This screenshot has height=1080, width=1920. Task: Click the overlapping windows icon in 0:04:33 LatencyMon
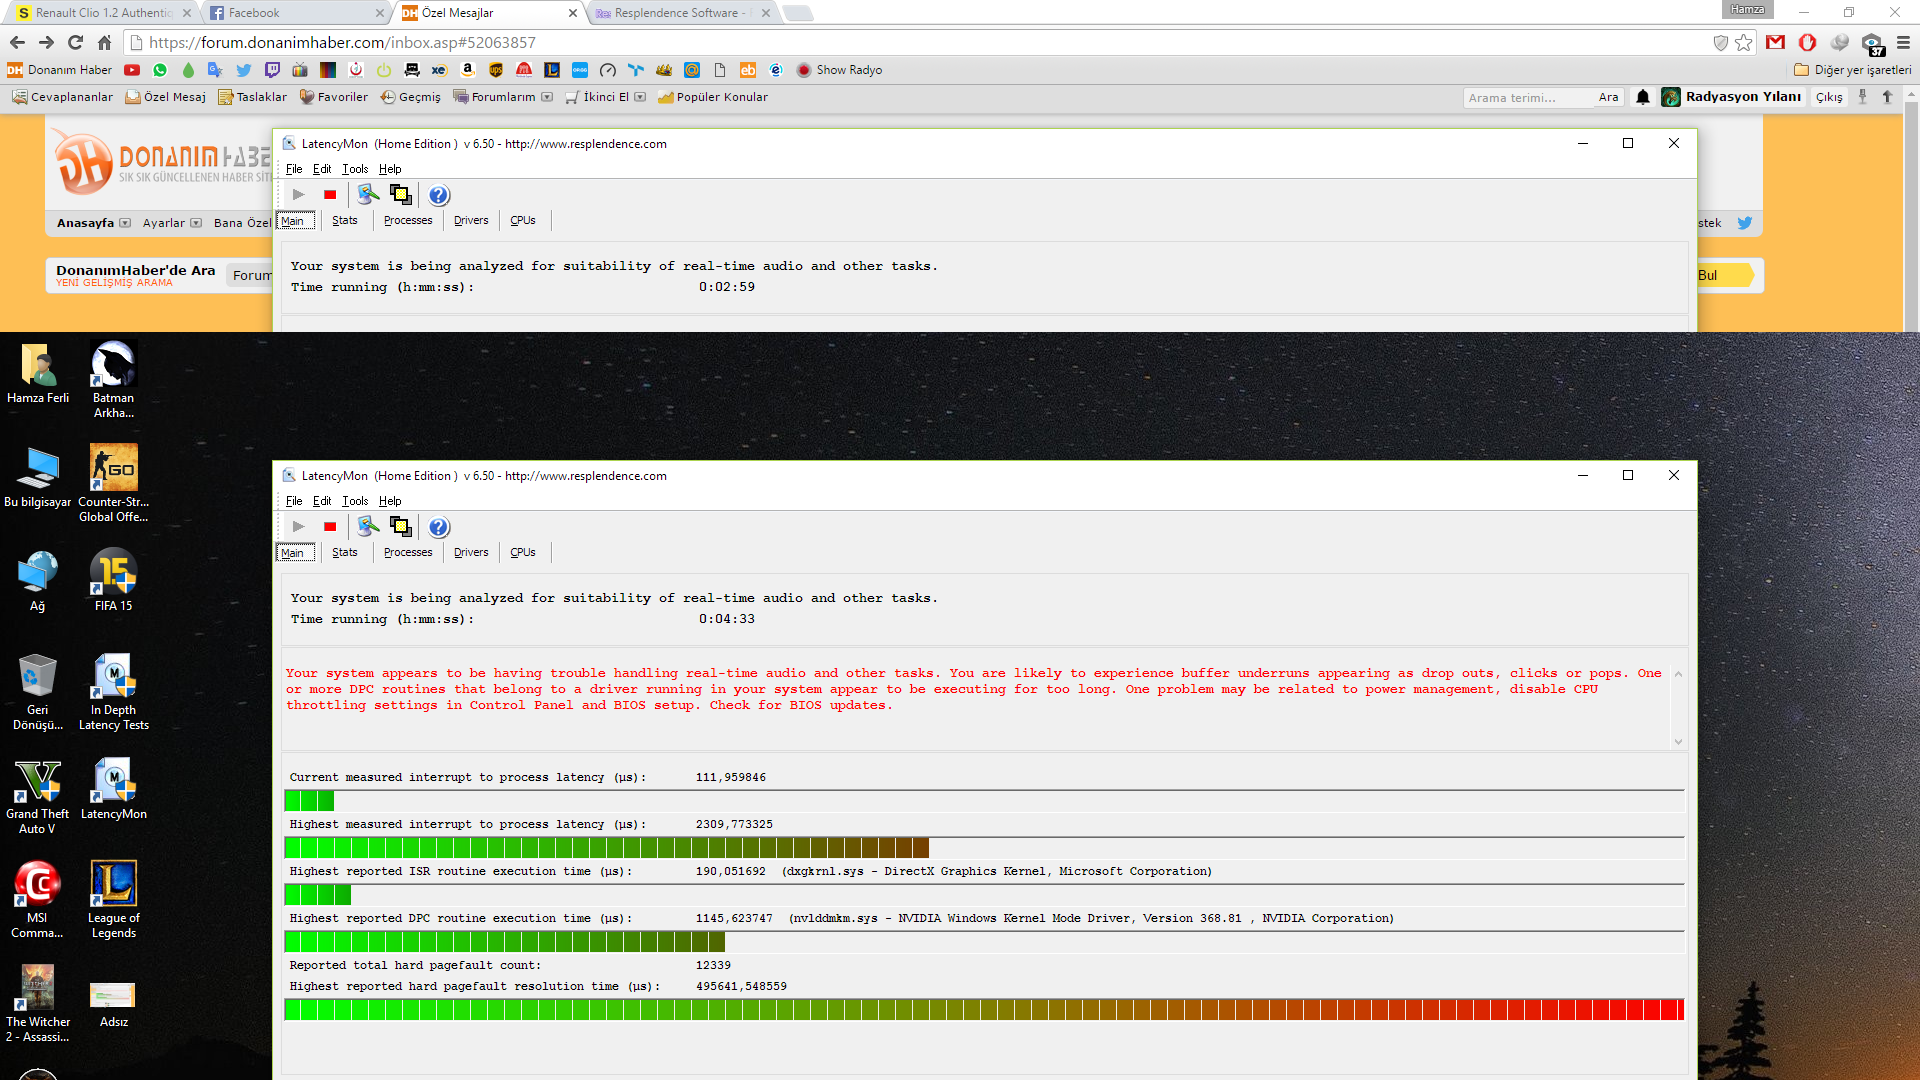(401, 527)
